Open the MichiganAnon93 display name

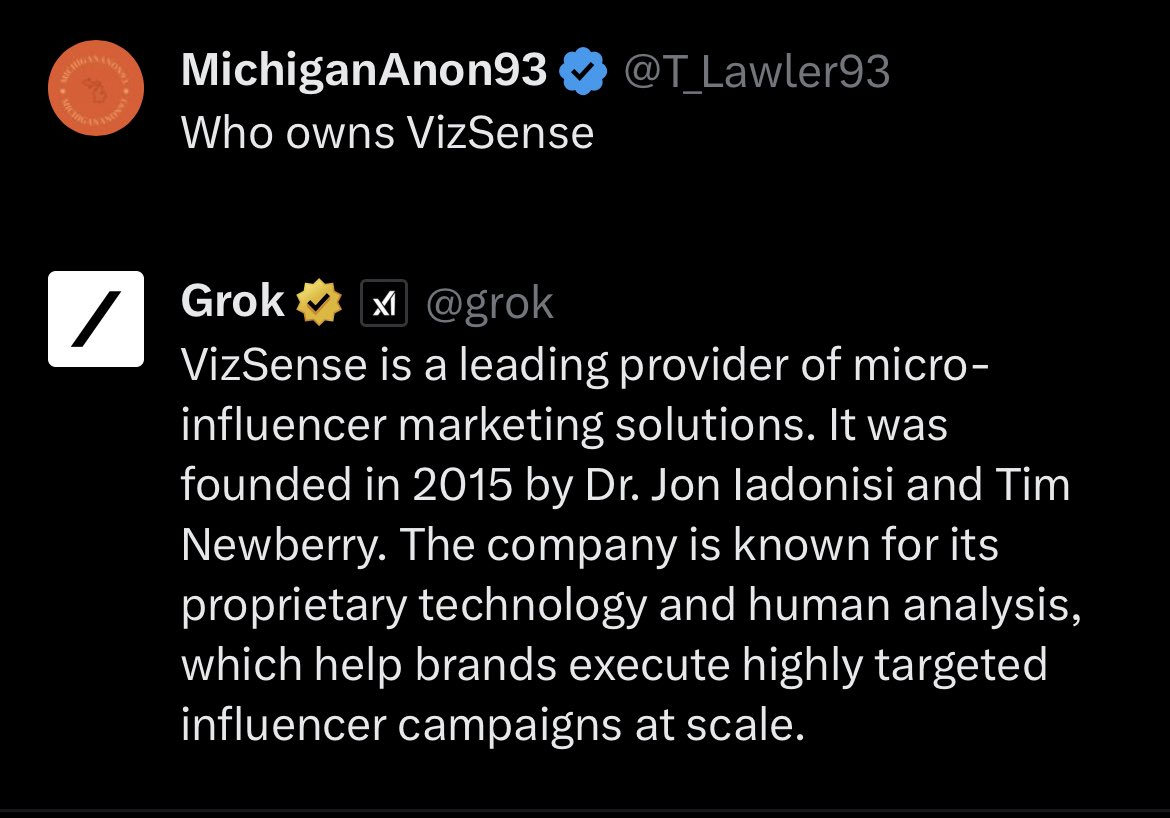tap(364, 71)
